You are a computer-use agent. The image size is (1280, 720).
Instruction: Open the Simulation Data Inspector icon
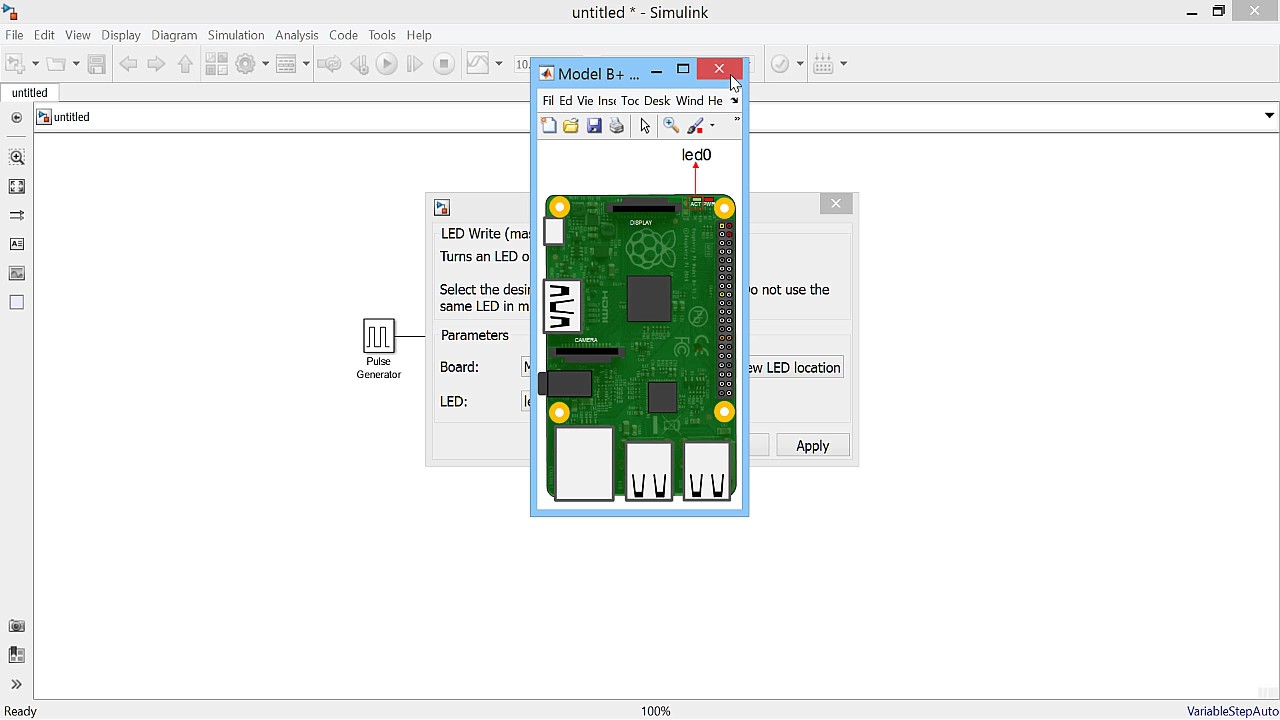coord(478,64)
